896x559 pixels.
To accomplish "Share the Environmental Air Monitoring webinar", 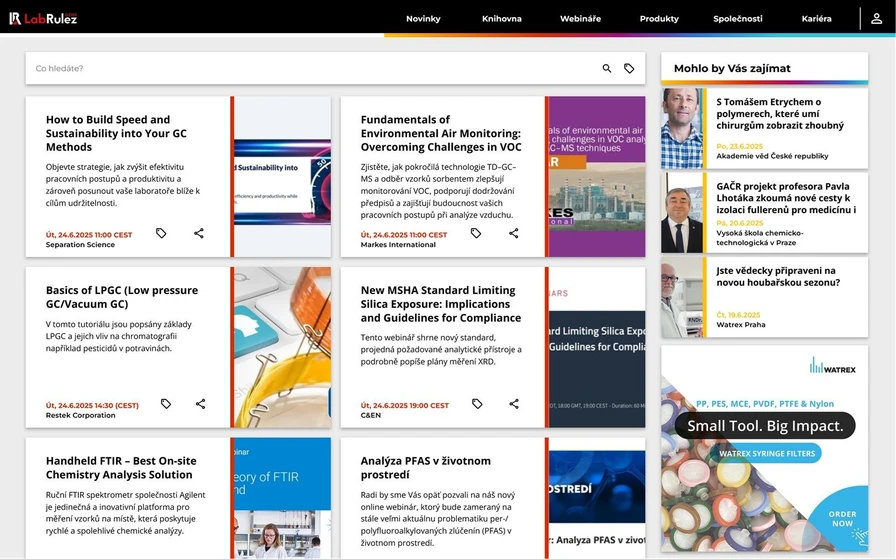I will coord(514,233).
